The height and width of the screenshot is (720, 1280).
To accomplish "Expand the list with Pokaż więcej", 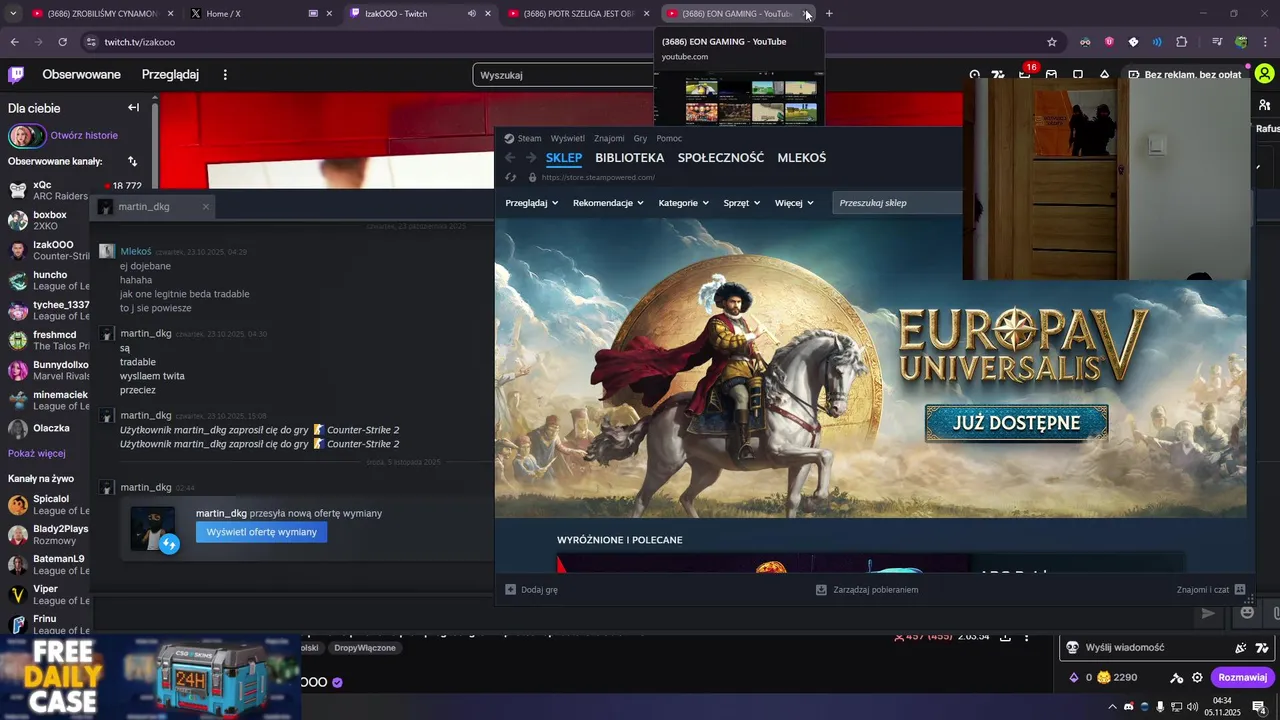I will click(x=37, y=453).
